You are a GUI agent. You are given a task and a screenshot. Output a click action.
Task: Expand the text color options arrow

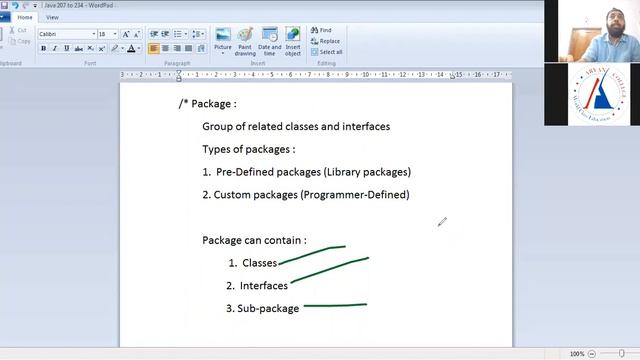coord(139,48)
